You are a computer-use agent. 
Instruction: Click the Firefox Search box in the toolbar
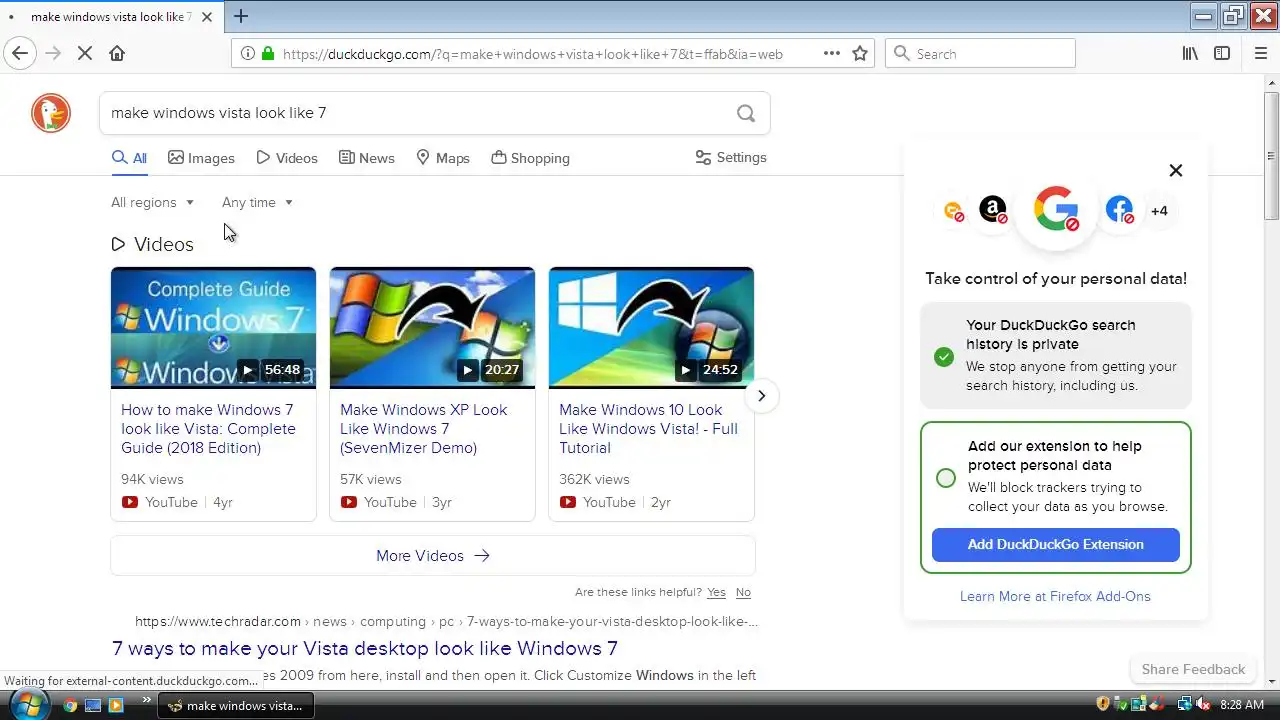pyautogui.click(x=980, y=54)
